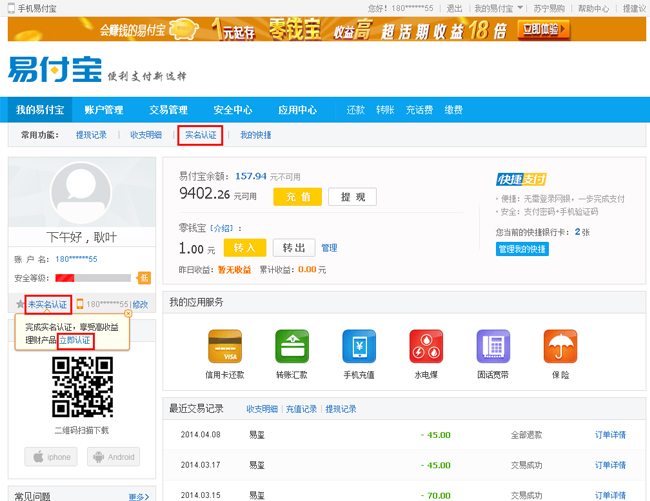
Task: Click the 快捷支付 logo
Action: (521, 179)
